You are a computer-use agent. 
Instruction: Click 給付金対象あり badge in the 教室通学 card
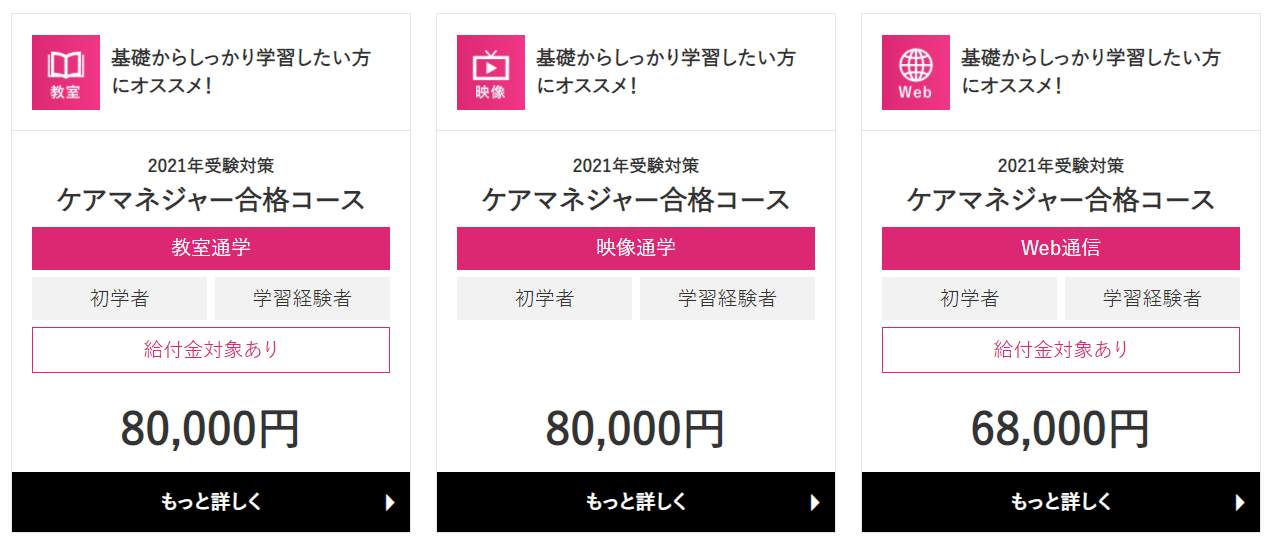(x=211, y=350)
